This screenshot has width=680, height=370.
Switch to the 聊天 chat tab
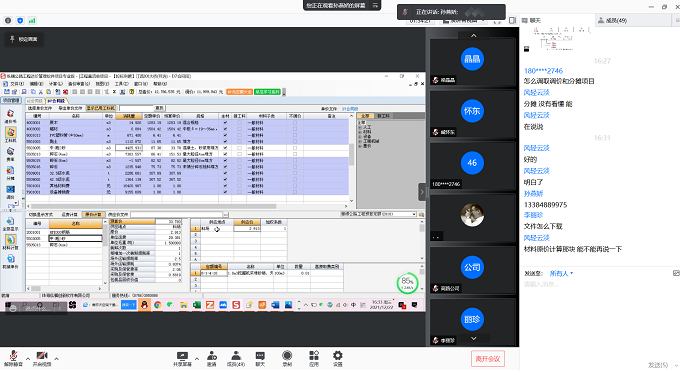pyautogui.click(x=532, y=20)
